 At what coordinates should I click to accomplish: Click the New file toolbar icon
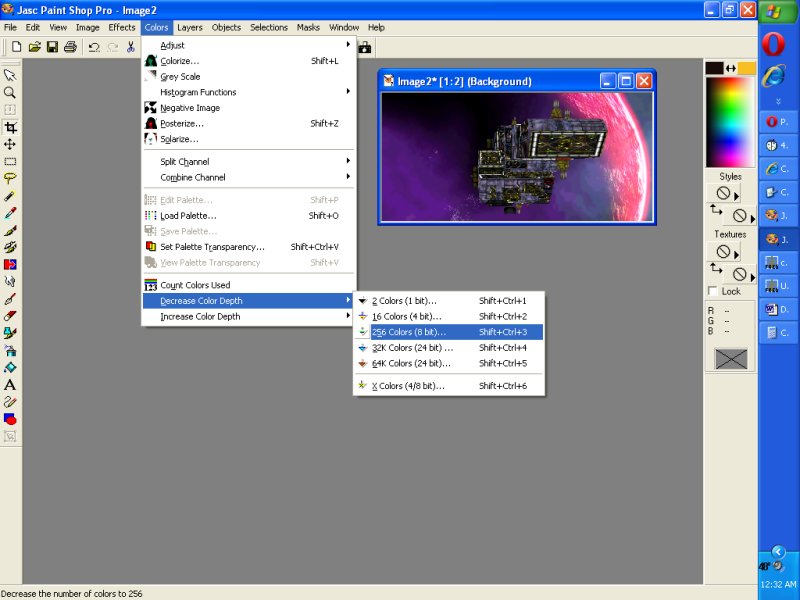click(16, 47)
